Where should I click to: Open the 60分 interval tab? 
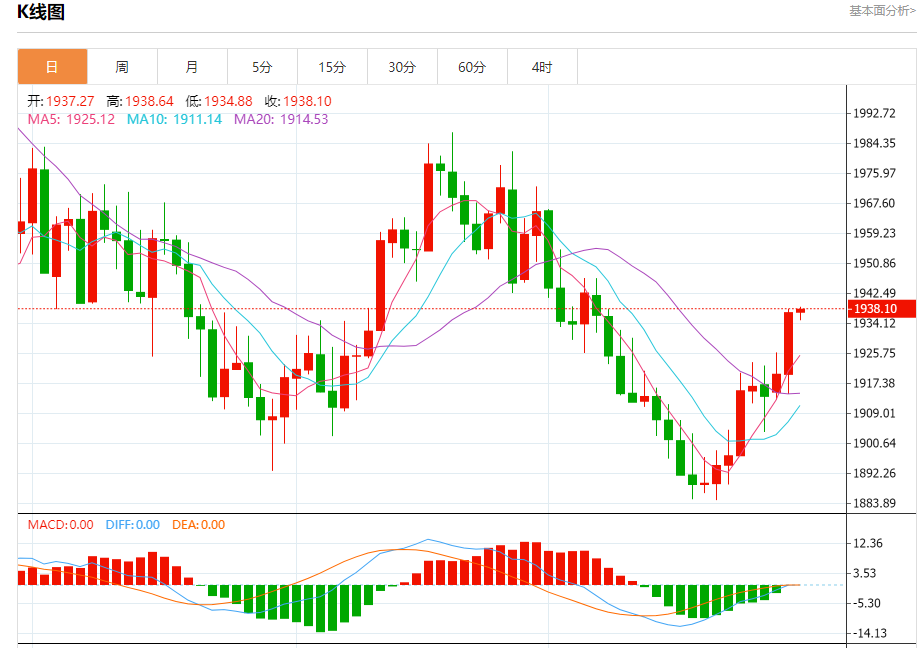pyautogui.click(x=472, y=67)
